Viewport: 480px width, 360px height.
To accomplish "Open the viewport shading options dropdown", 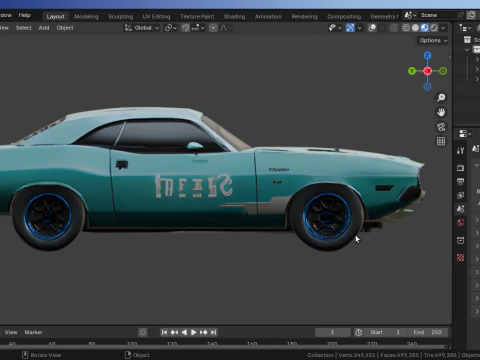I will [443, 28].
